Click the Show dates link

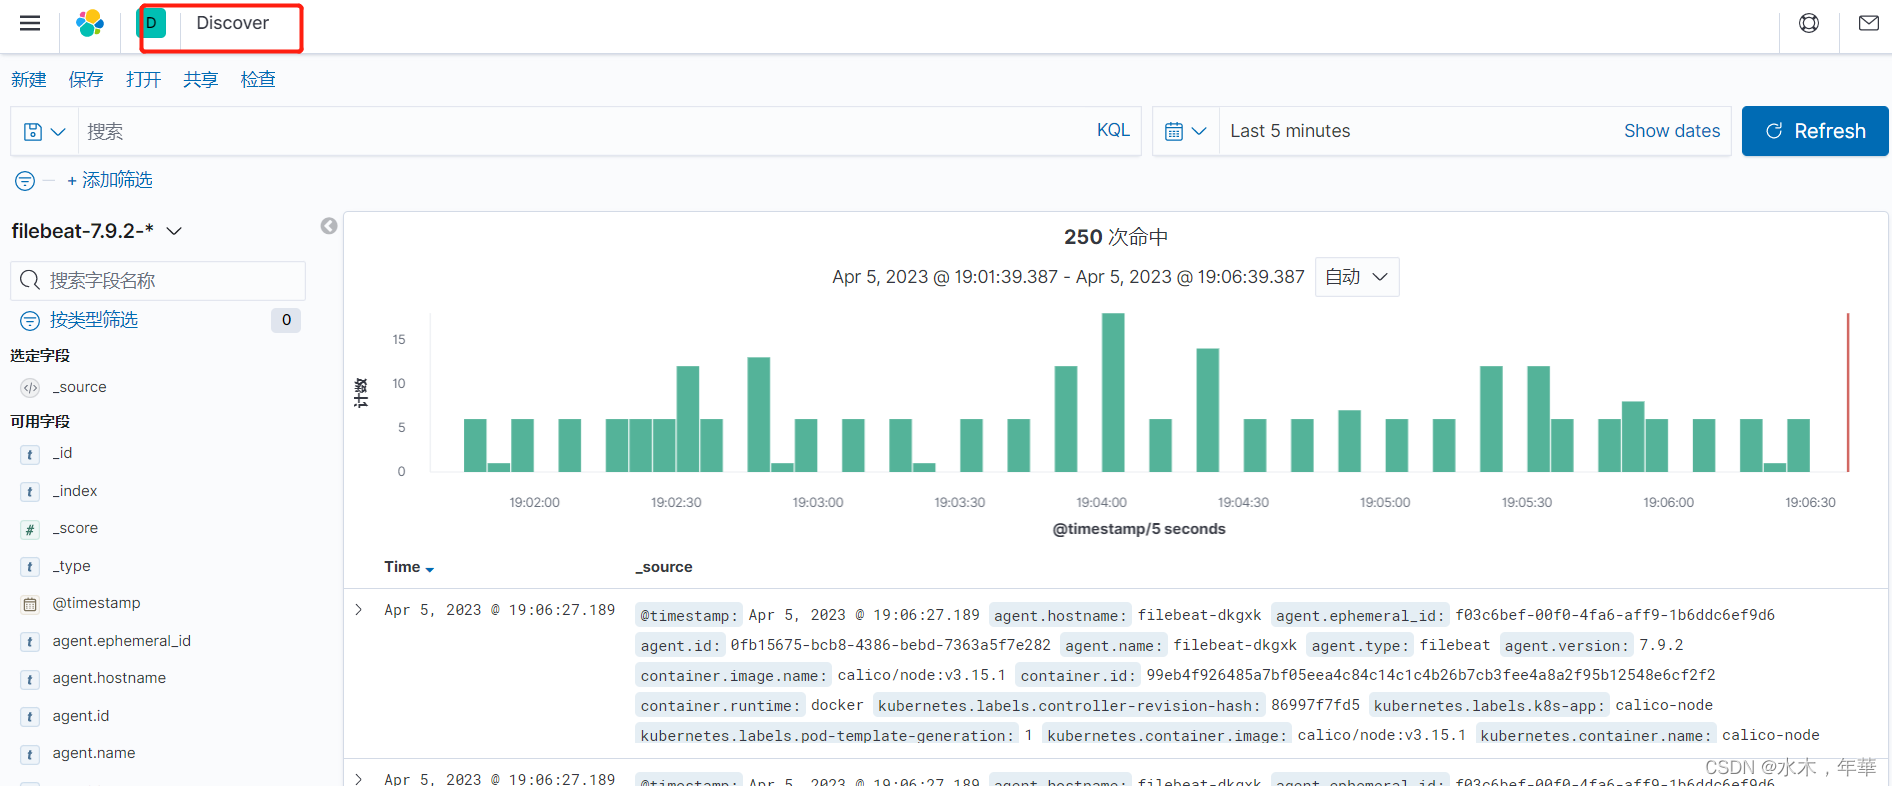1672,131
